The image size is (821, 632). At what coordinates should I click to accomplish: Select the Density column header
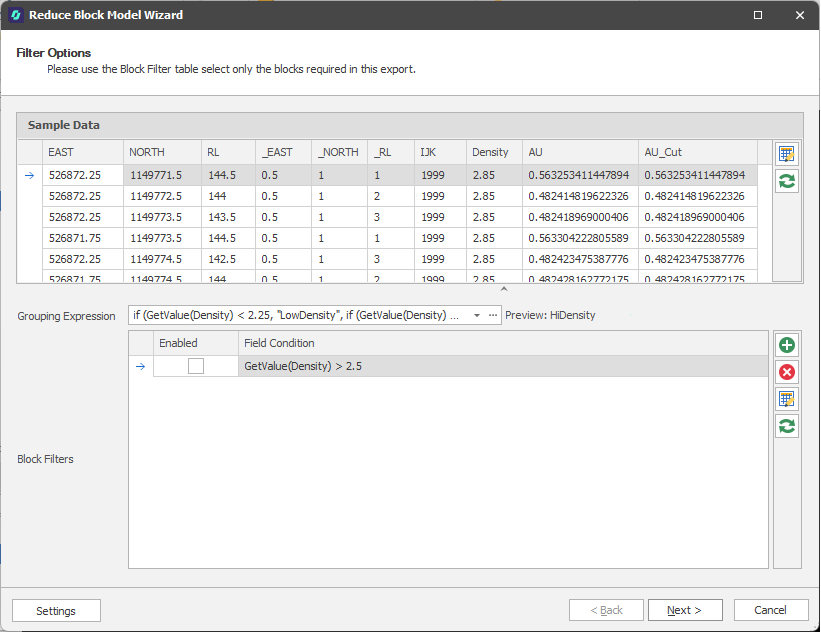click(490, 152)
